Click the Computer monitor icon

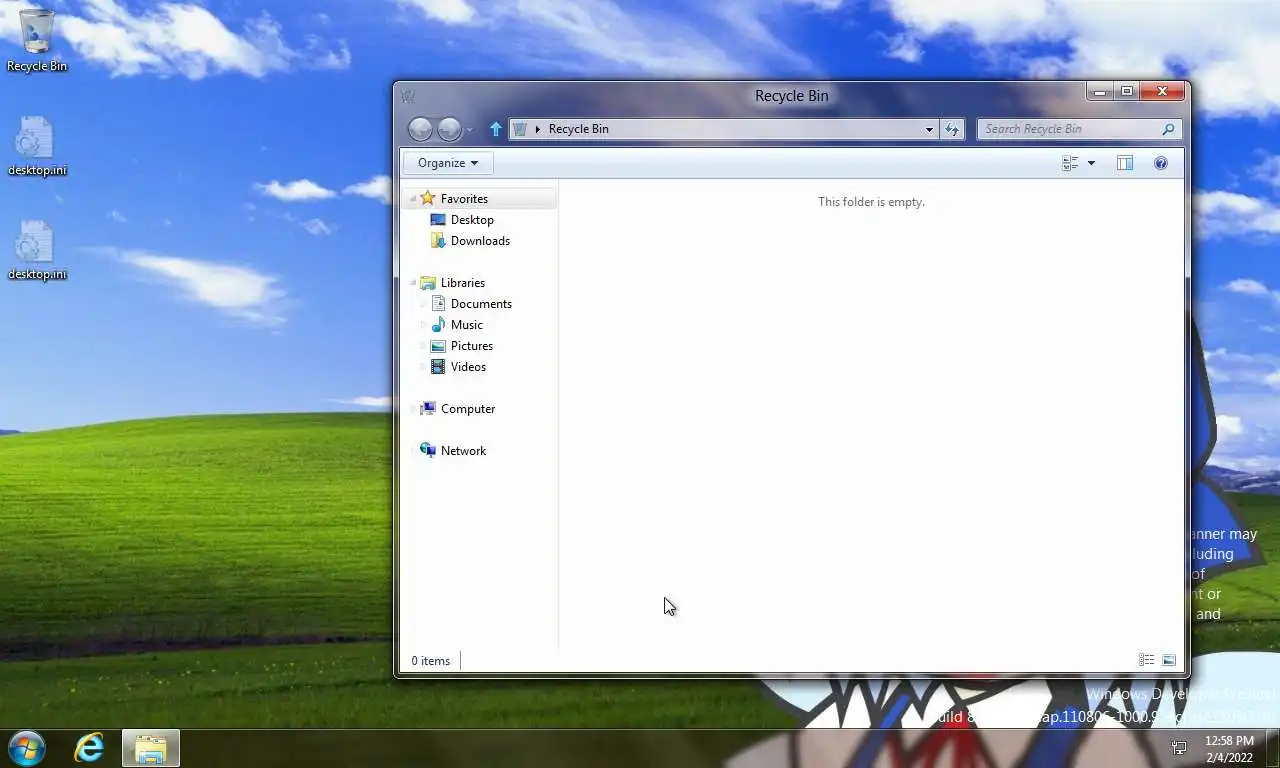point(428,409)
